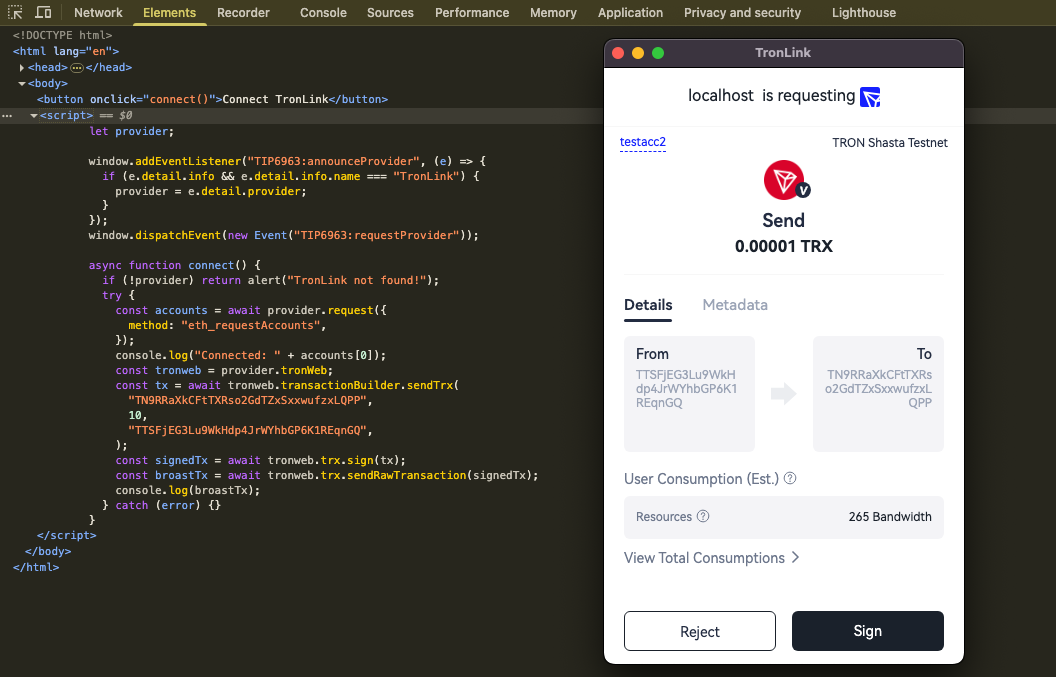Open the Sources tab
Image resolution: width=1056 pixels, height=677 pixels.
pyautogui.click(x=391, y=13)
